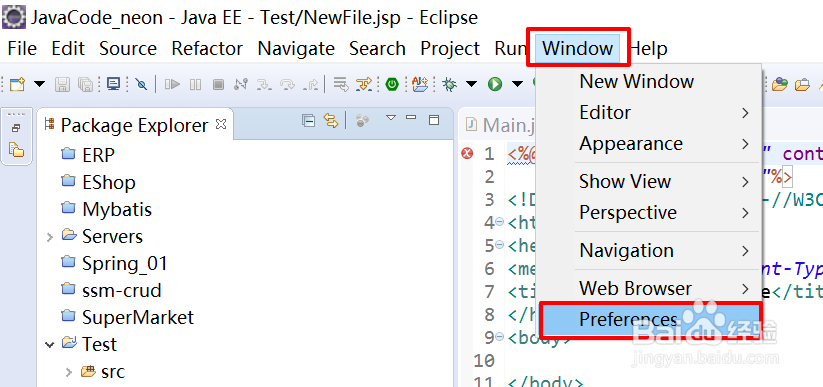Open the Run configurations dropdown arrow
The width and height of the screenshot is (823, 387).
coord(518,84)
